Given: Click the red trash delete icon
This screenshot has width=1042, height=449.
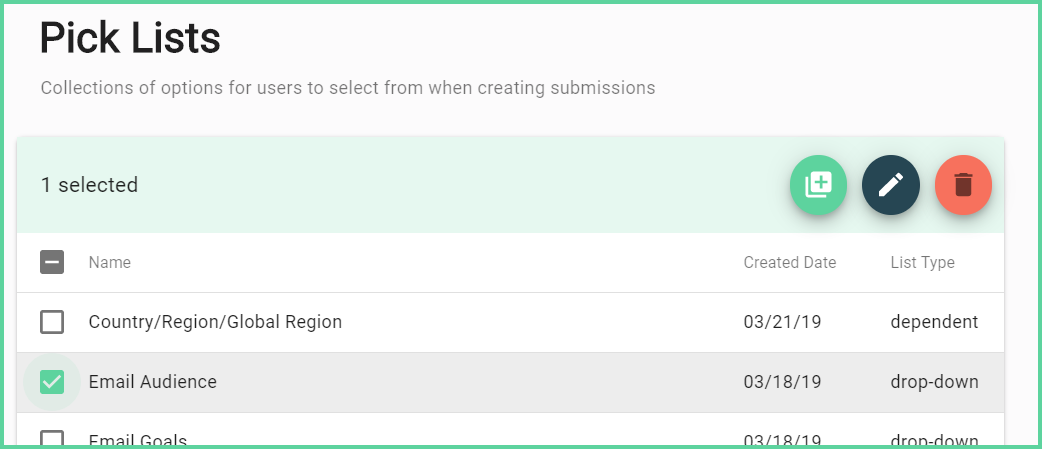Looking at the screenshot, I should tap(964, 185).
